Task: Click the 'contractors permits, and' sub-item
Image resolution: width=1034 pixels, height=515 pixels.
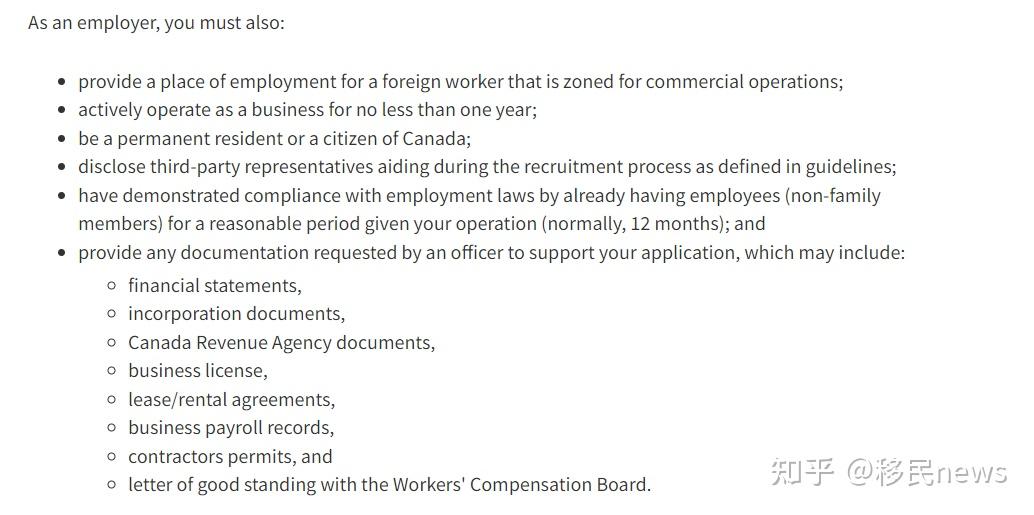Action: coord(230,456)
